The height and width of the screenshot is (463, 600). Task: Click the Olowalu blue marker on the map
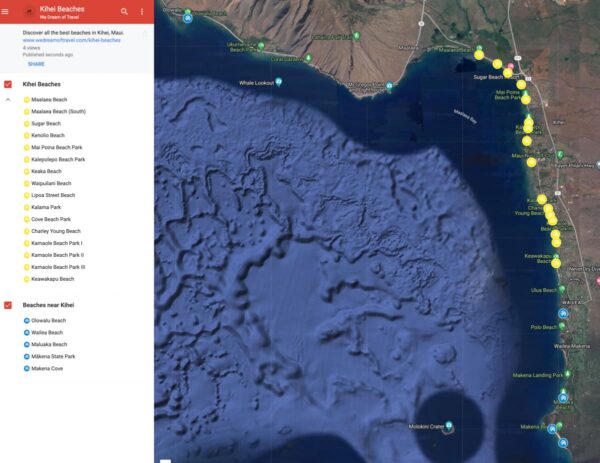pyautogui.click(x=188, y=17)
